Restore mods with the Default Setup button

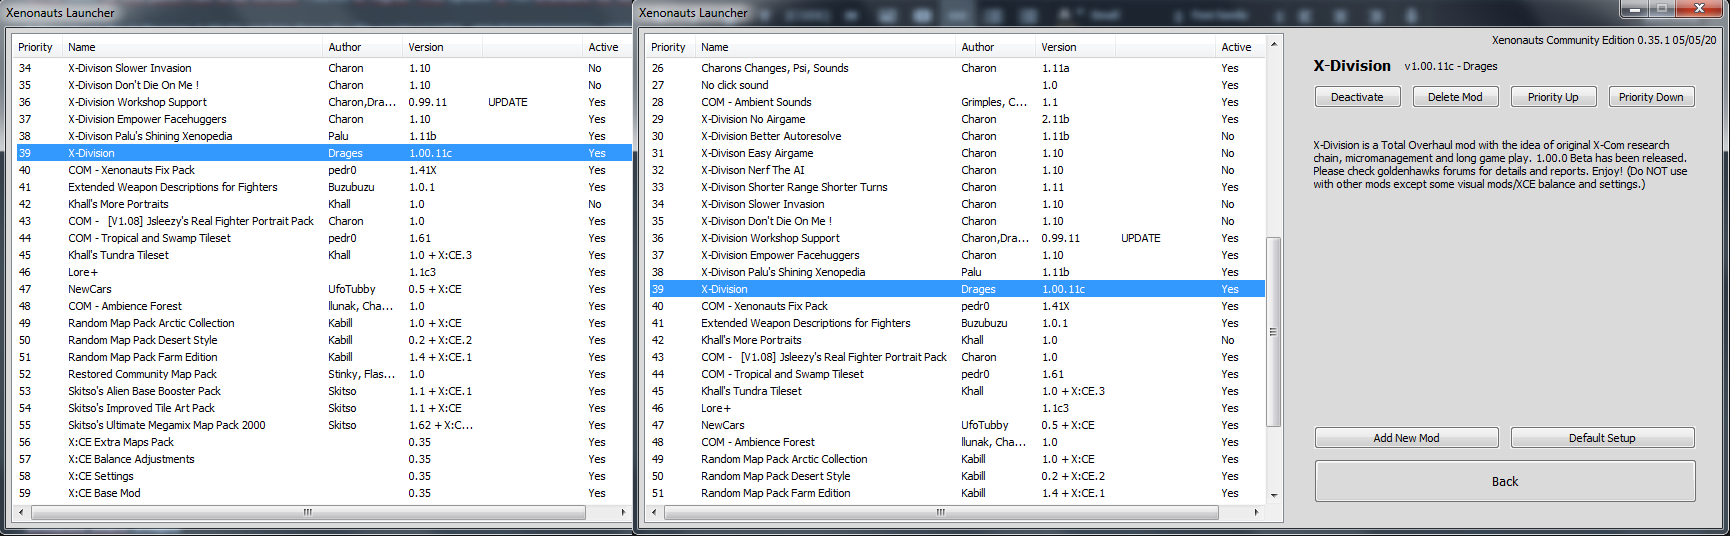click(1602, 438)
